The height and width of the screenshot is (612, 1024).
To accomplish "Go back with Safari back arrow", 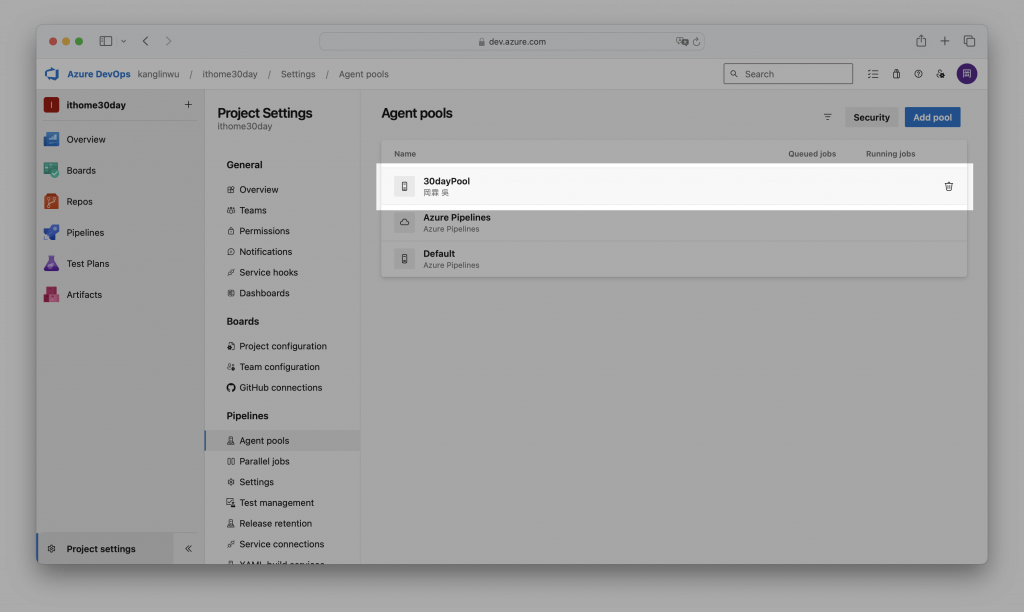I will tap(146, 40).
